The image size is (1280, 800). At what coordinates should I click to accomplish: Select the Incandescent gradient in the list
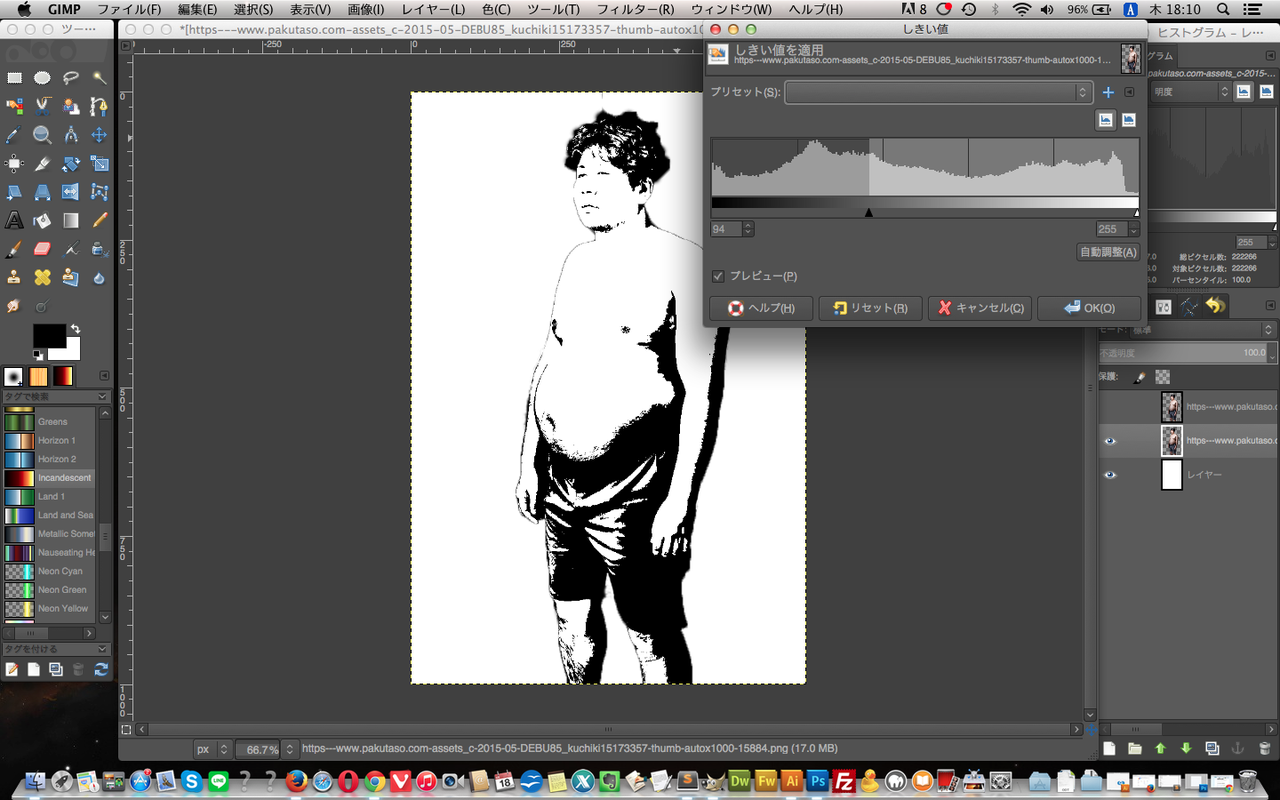49,478
